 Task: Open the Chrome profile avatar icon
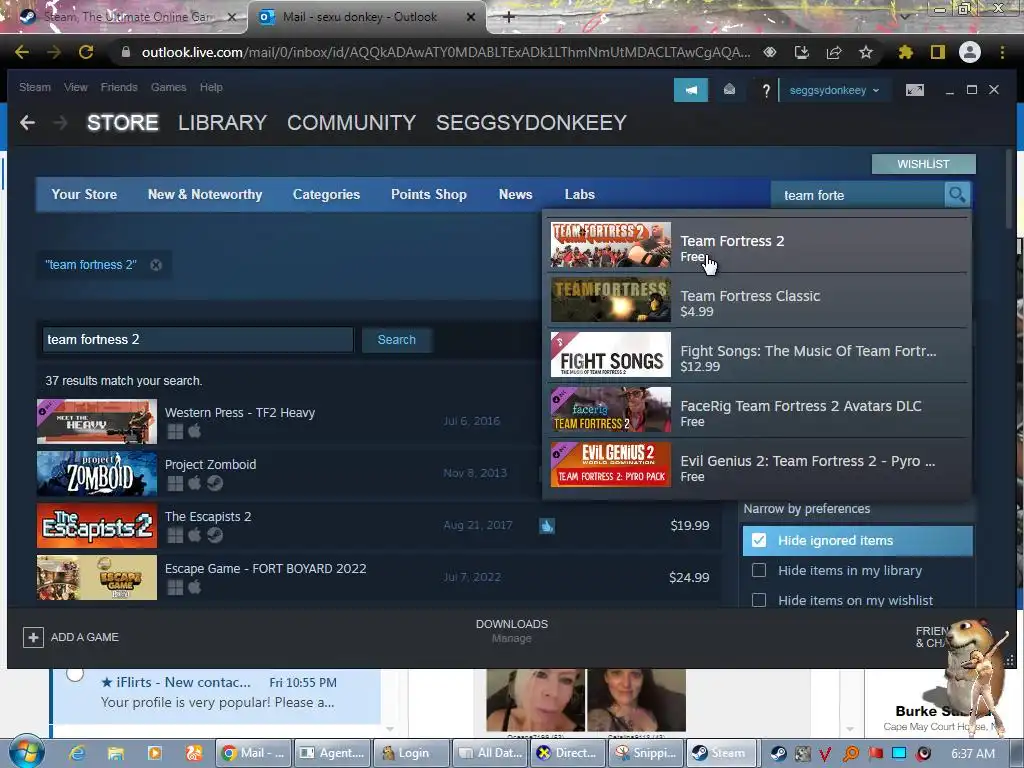(x=970, y=52)
